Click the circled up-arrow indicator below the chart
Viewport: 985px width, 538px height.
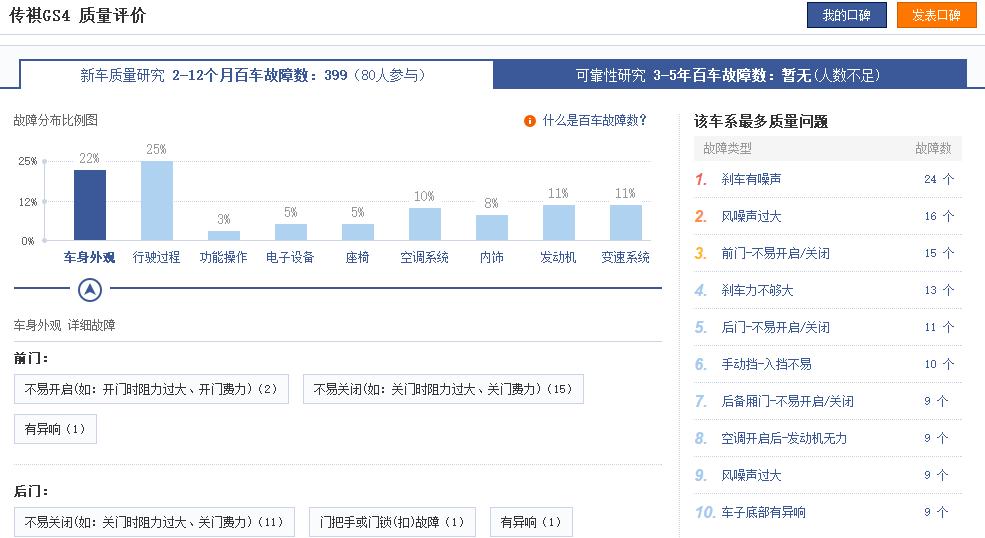(90, 290)
